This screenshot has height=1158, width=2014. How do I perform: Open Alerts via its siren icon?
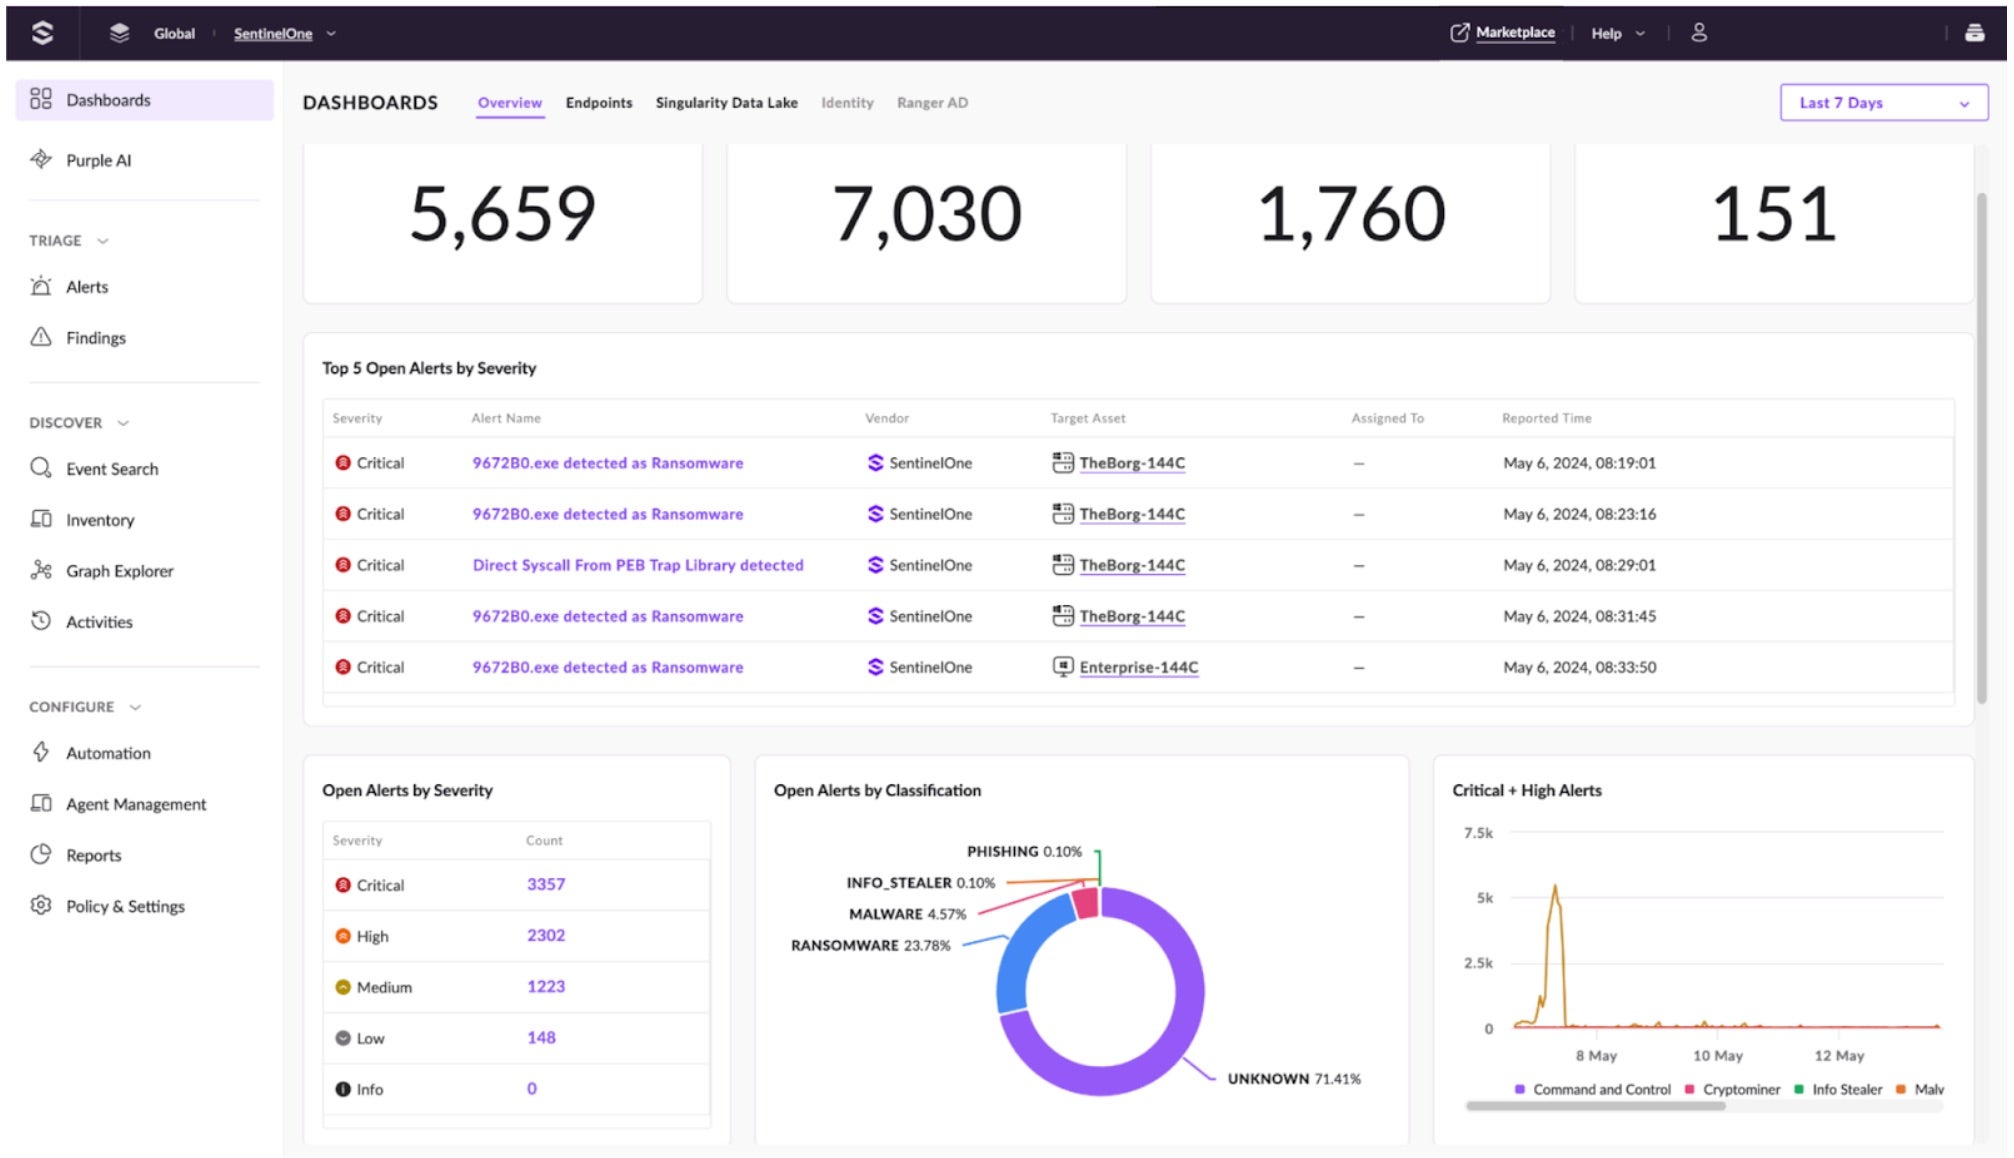(x=41, y=287)
